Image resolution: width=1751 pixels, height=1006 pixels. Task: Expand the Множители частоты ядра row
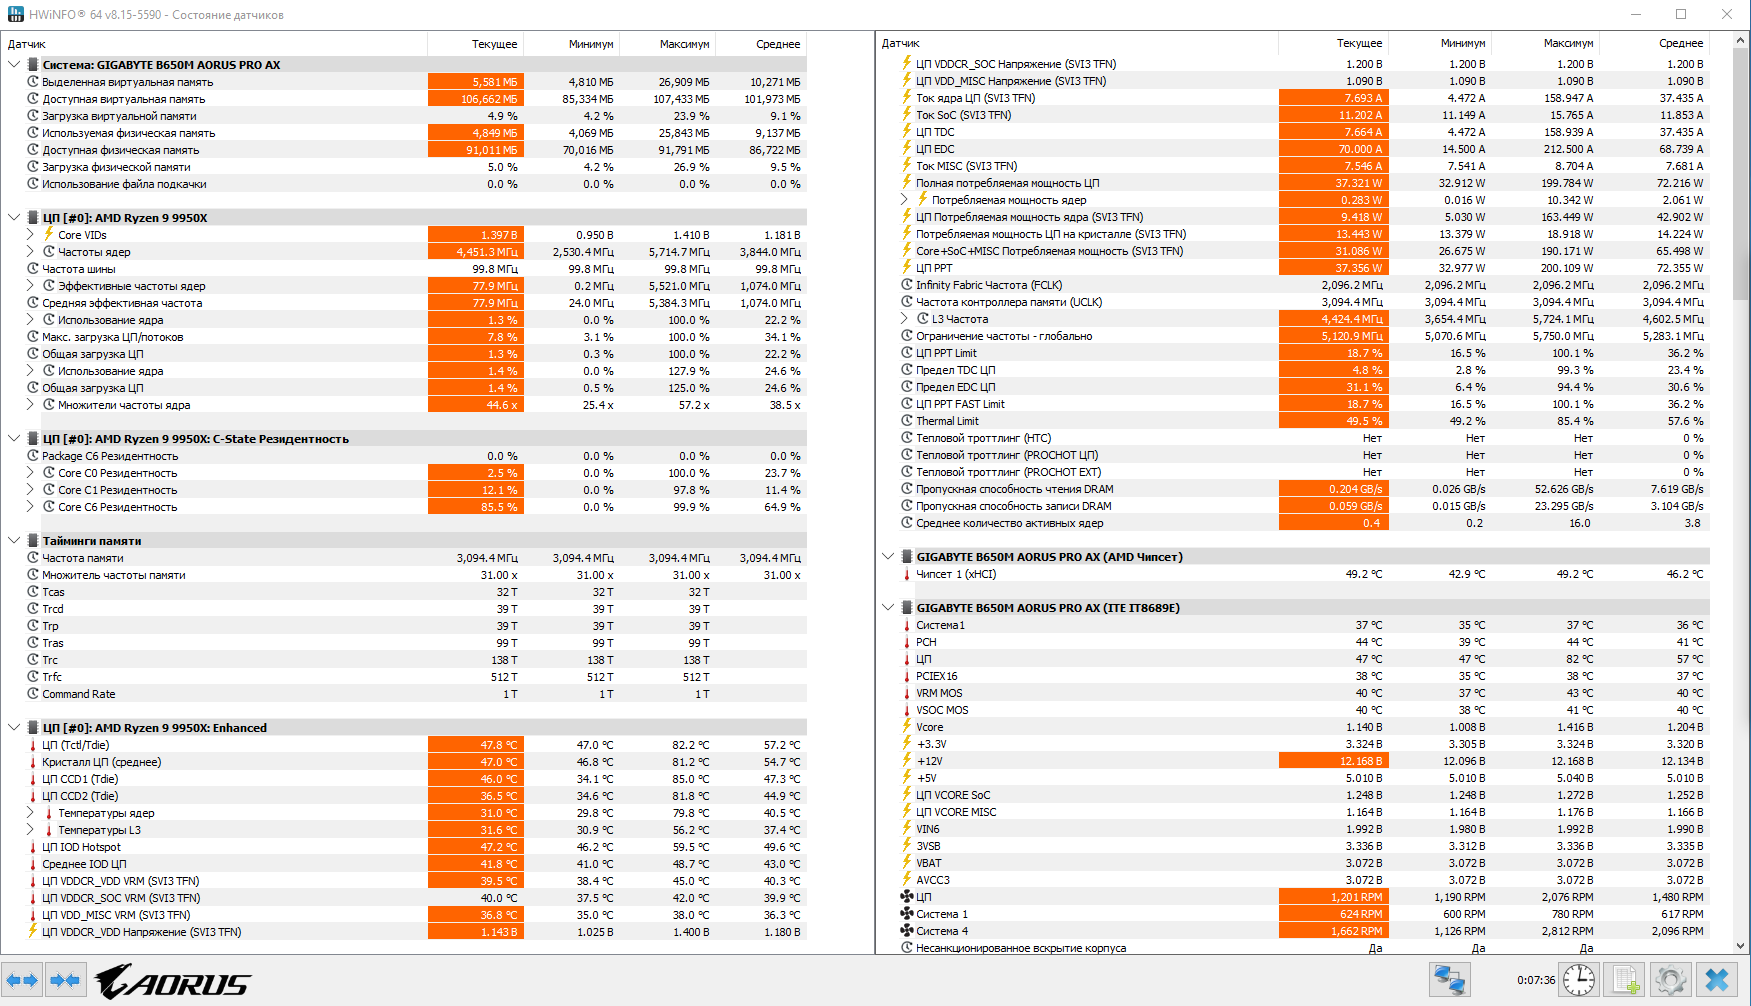click(30, 405)
